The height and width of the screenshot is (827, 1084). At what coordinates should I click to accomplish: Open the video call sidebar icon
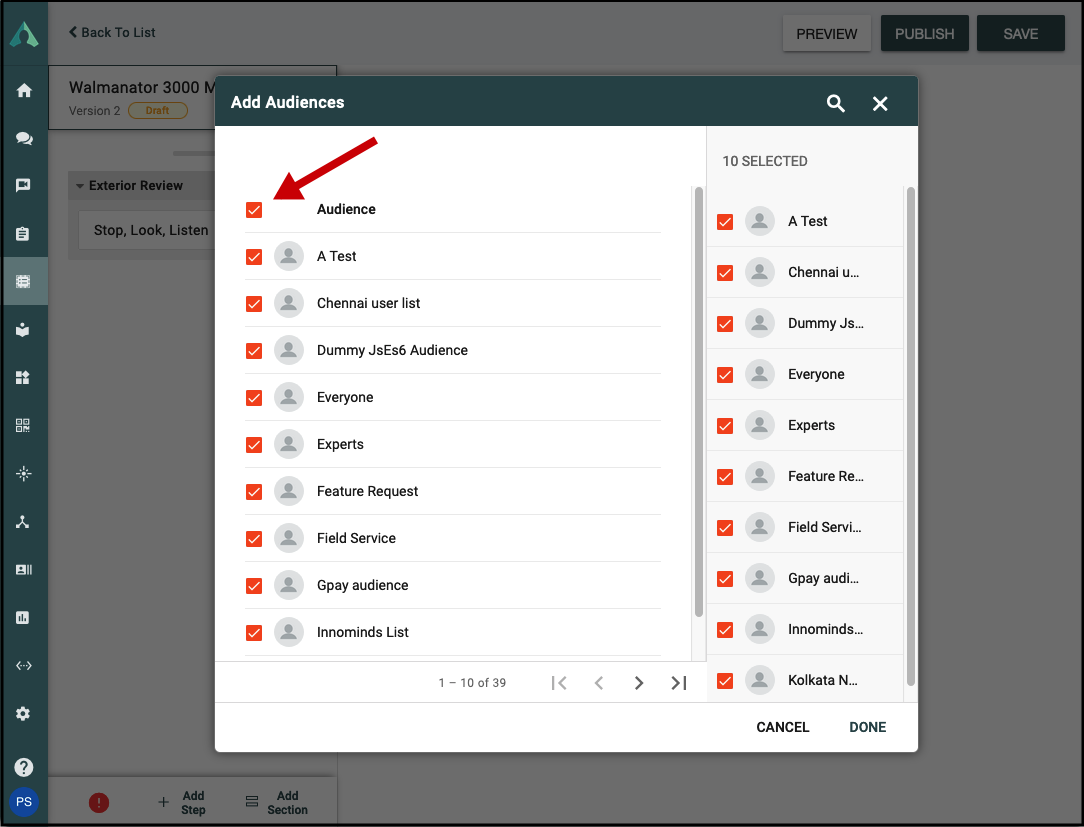24,185
